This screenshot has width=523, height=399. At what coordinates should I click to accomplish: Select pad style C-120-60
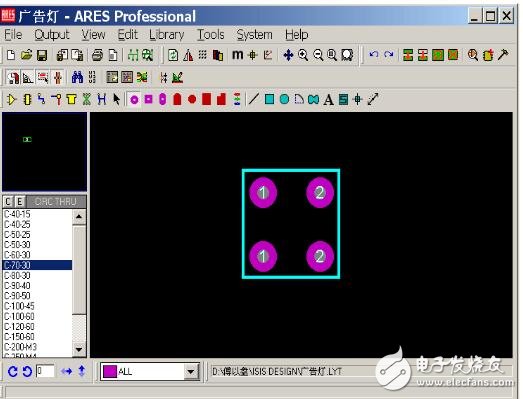(37, 326)
